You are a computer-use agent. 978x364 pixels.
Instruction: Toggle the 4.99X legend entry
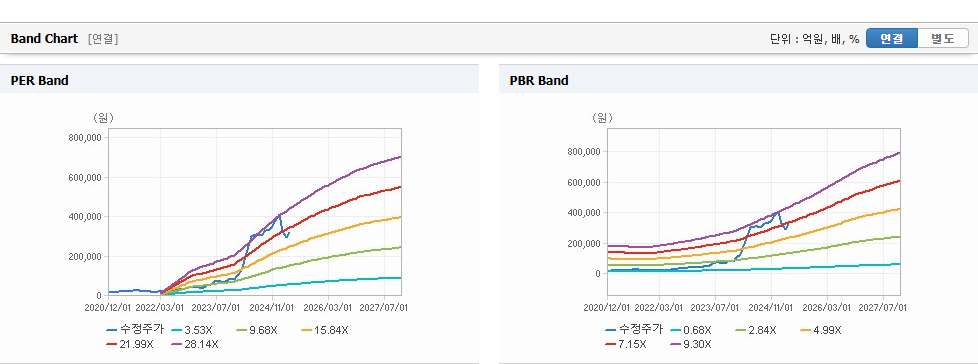(821, 330)
